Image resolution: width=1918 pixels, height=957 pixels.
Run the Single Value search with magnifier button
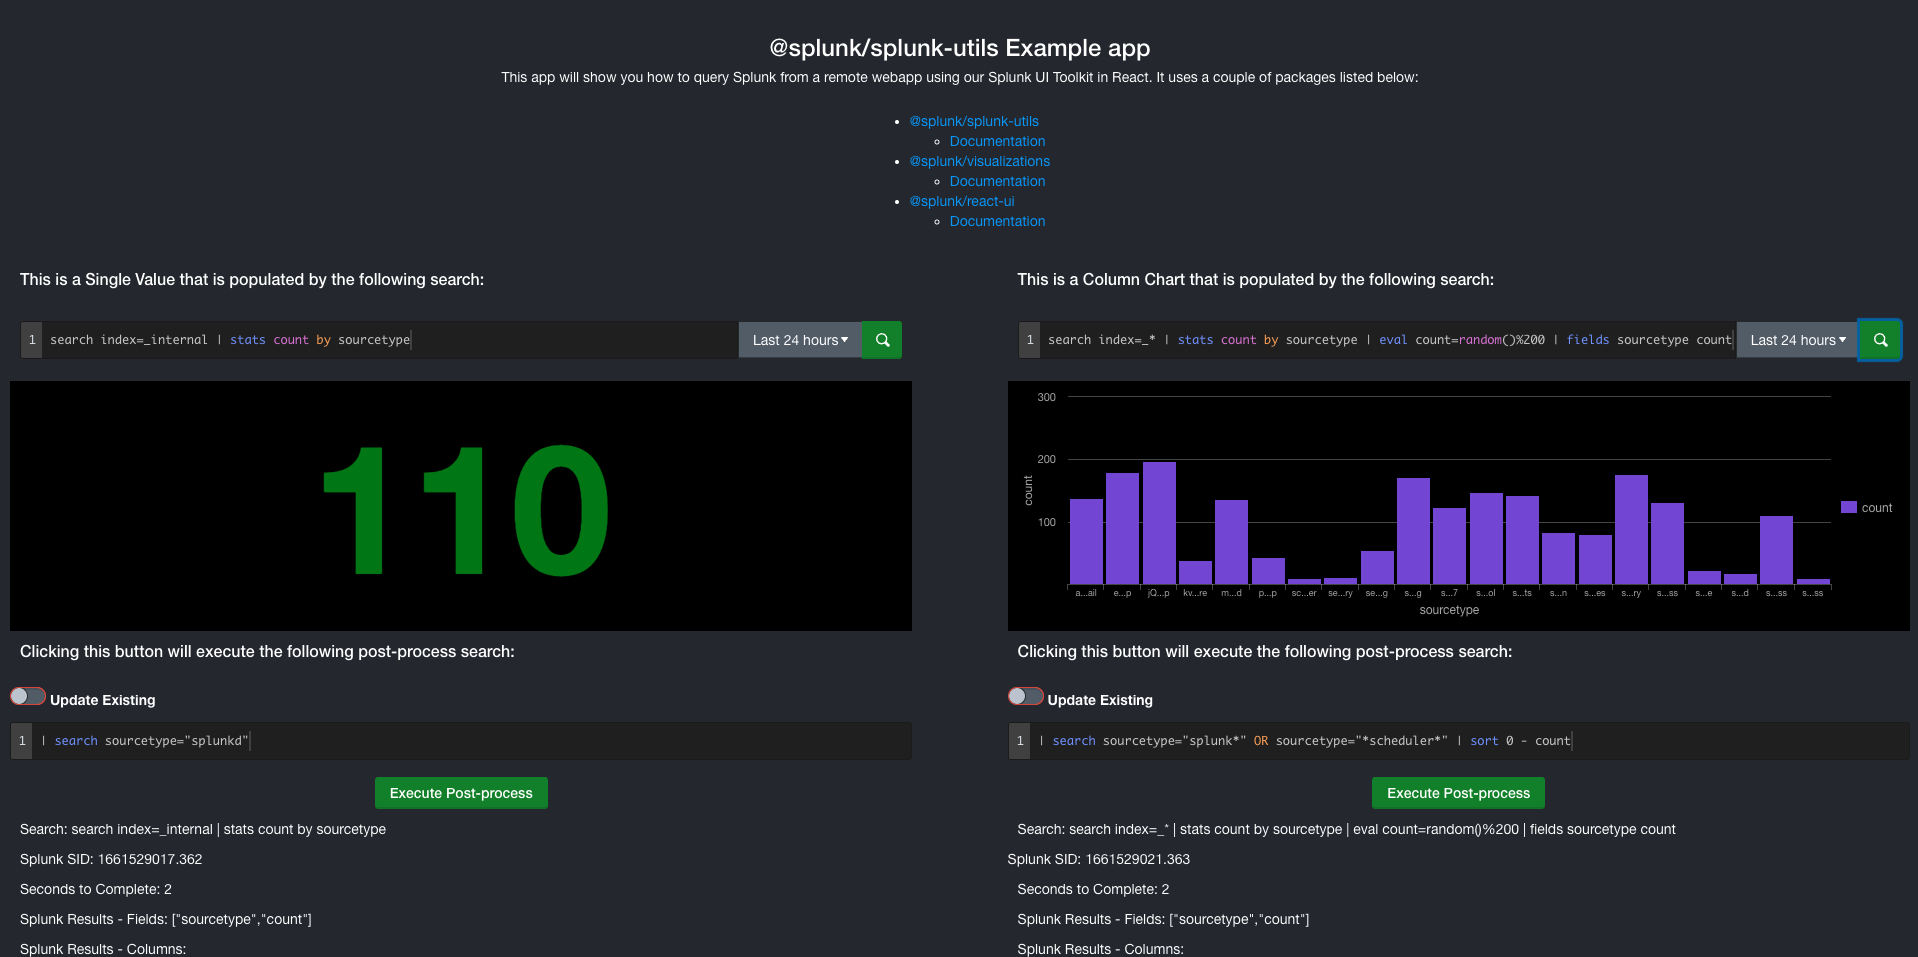click(x=882, y=340)
